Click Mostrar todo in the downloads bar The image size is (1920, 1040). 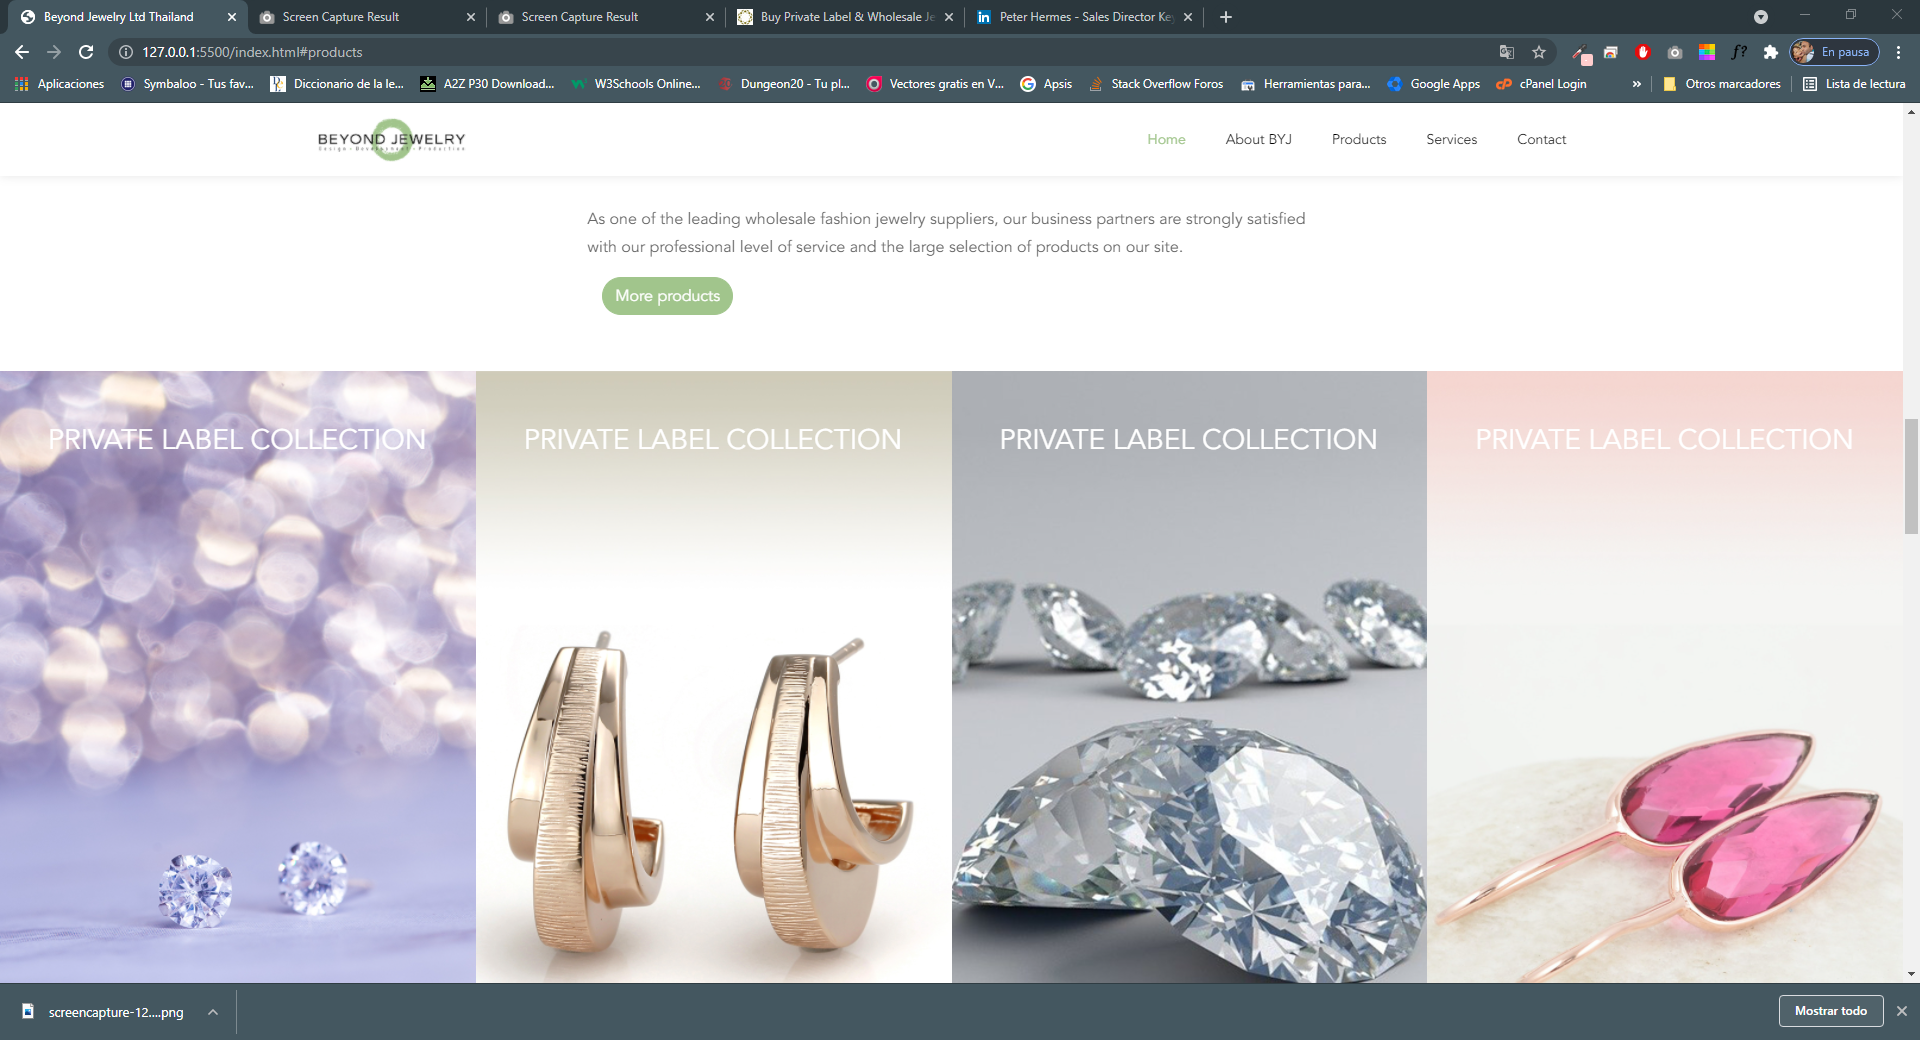coord(1831,1011)
